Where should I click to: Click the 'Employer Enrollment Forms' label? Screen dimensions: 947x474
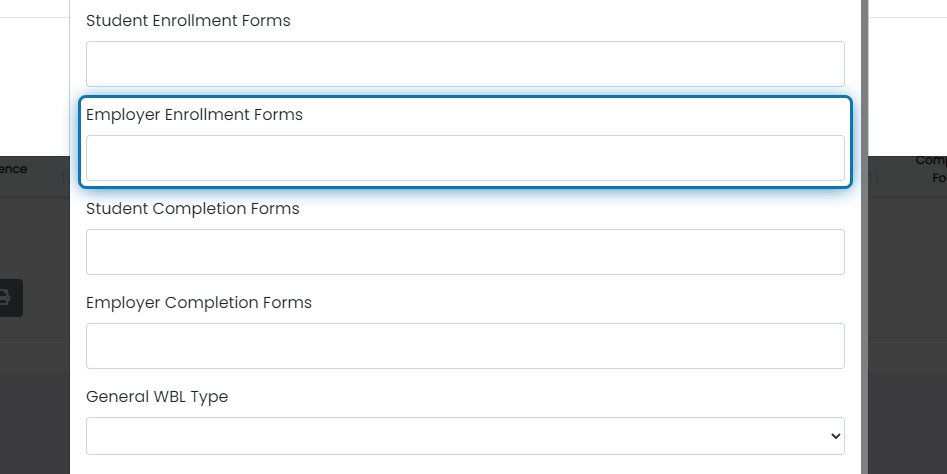click(194, 115)
